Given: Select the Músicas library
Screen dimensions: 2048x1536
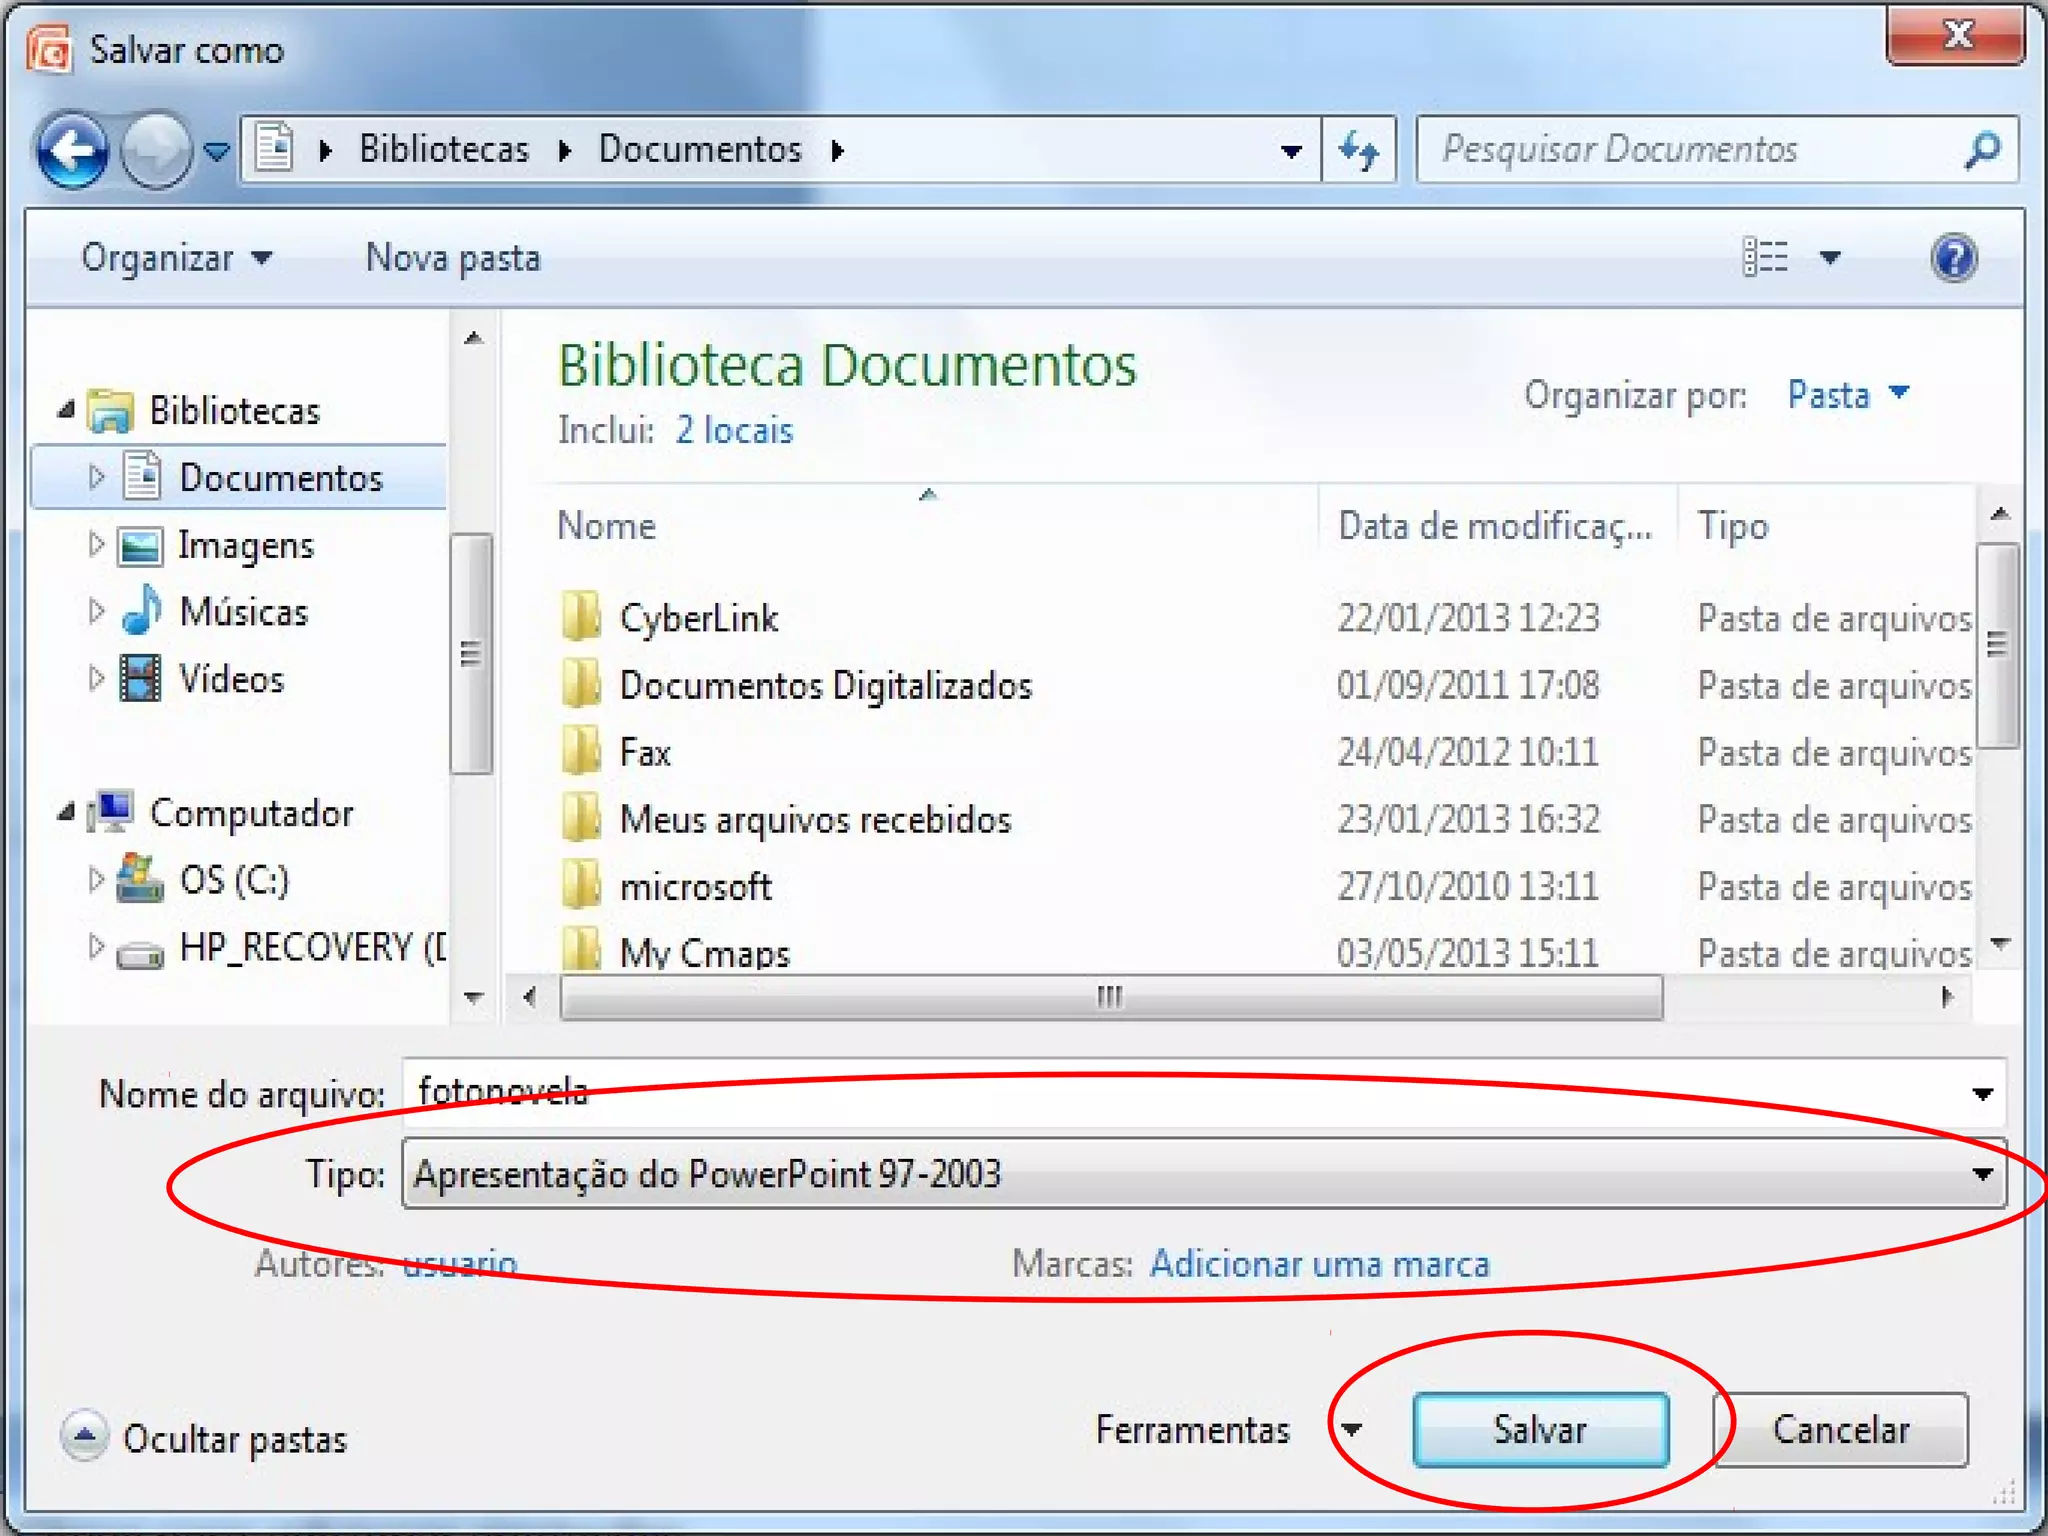Looking at the screenshot, I should click(x=243, y=612).
